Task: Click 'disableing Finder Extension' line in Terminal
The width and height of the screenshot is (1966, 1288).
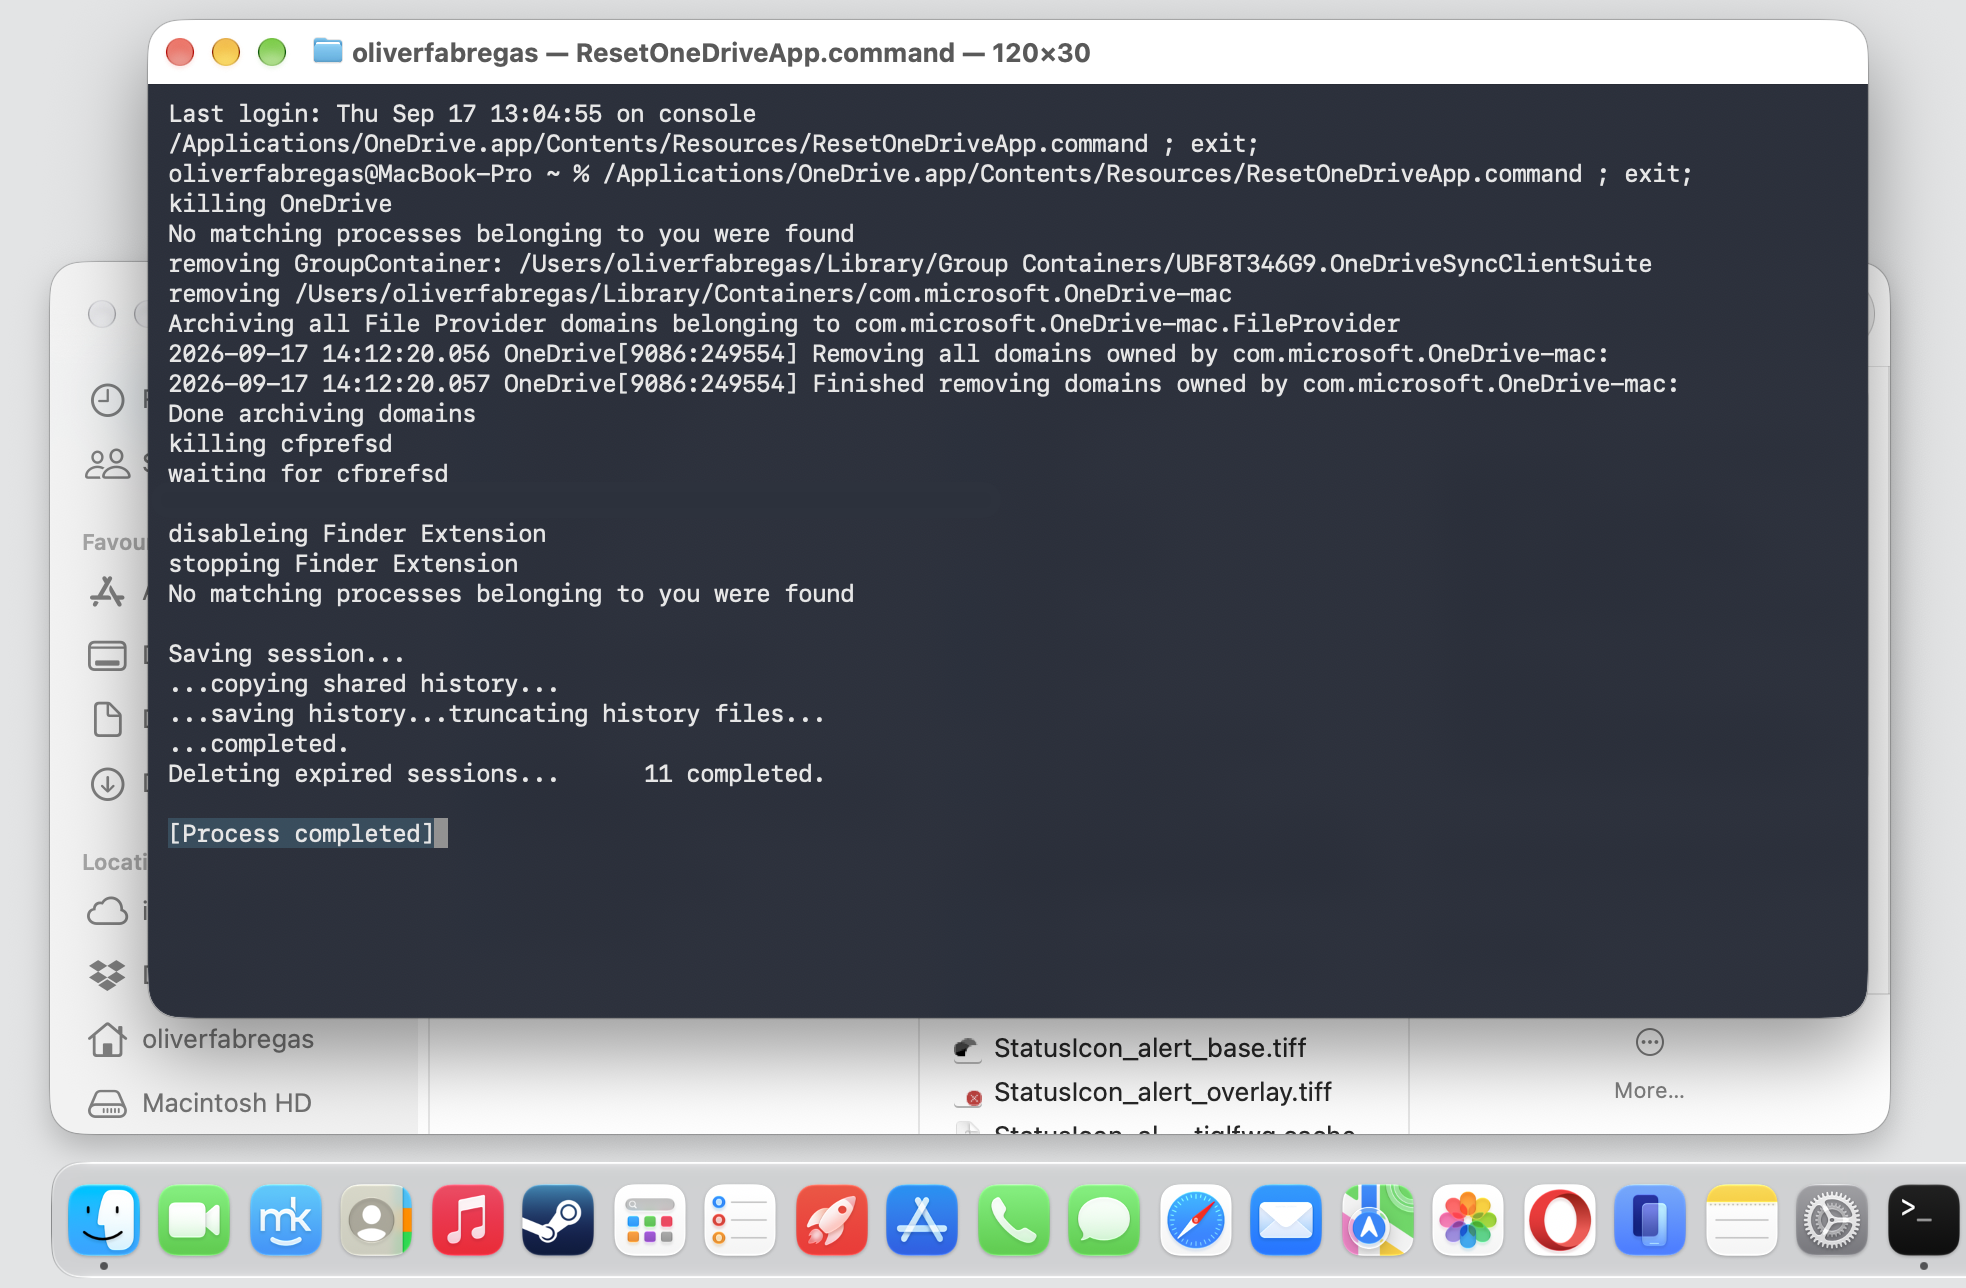Action: point(357,533)
